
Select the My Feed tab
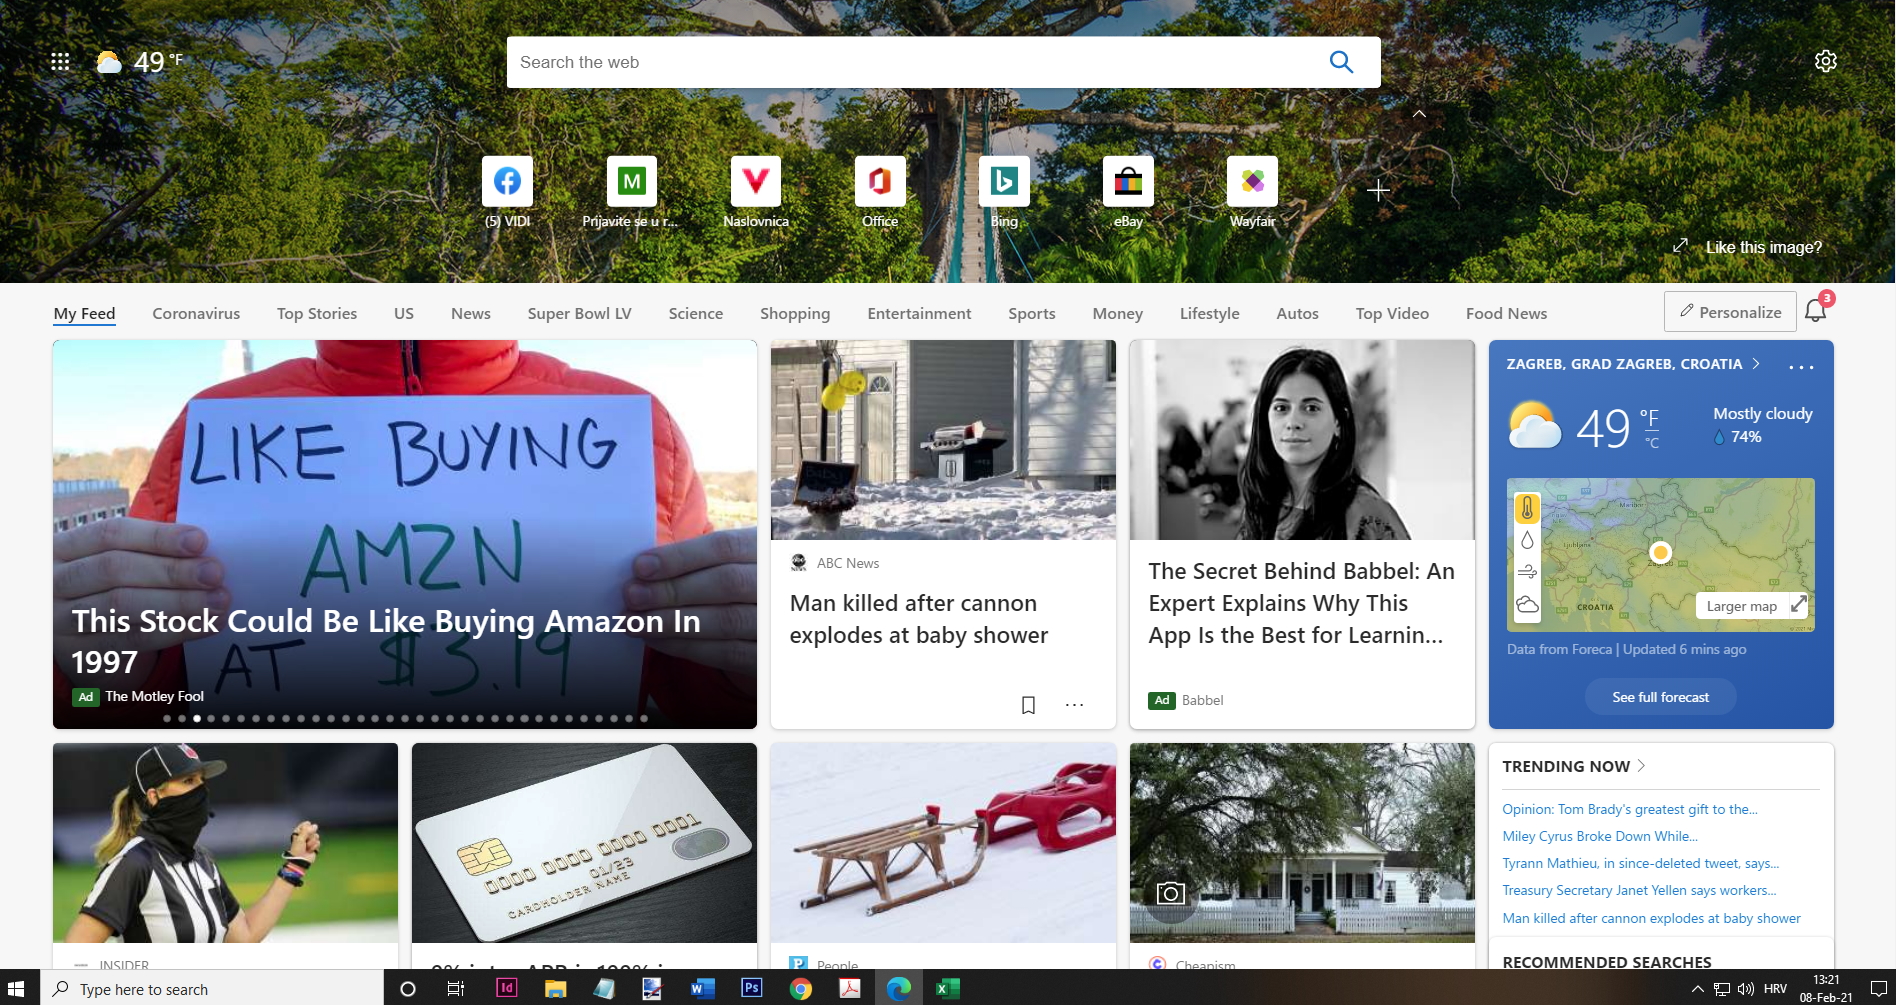click(84, 314)
